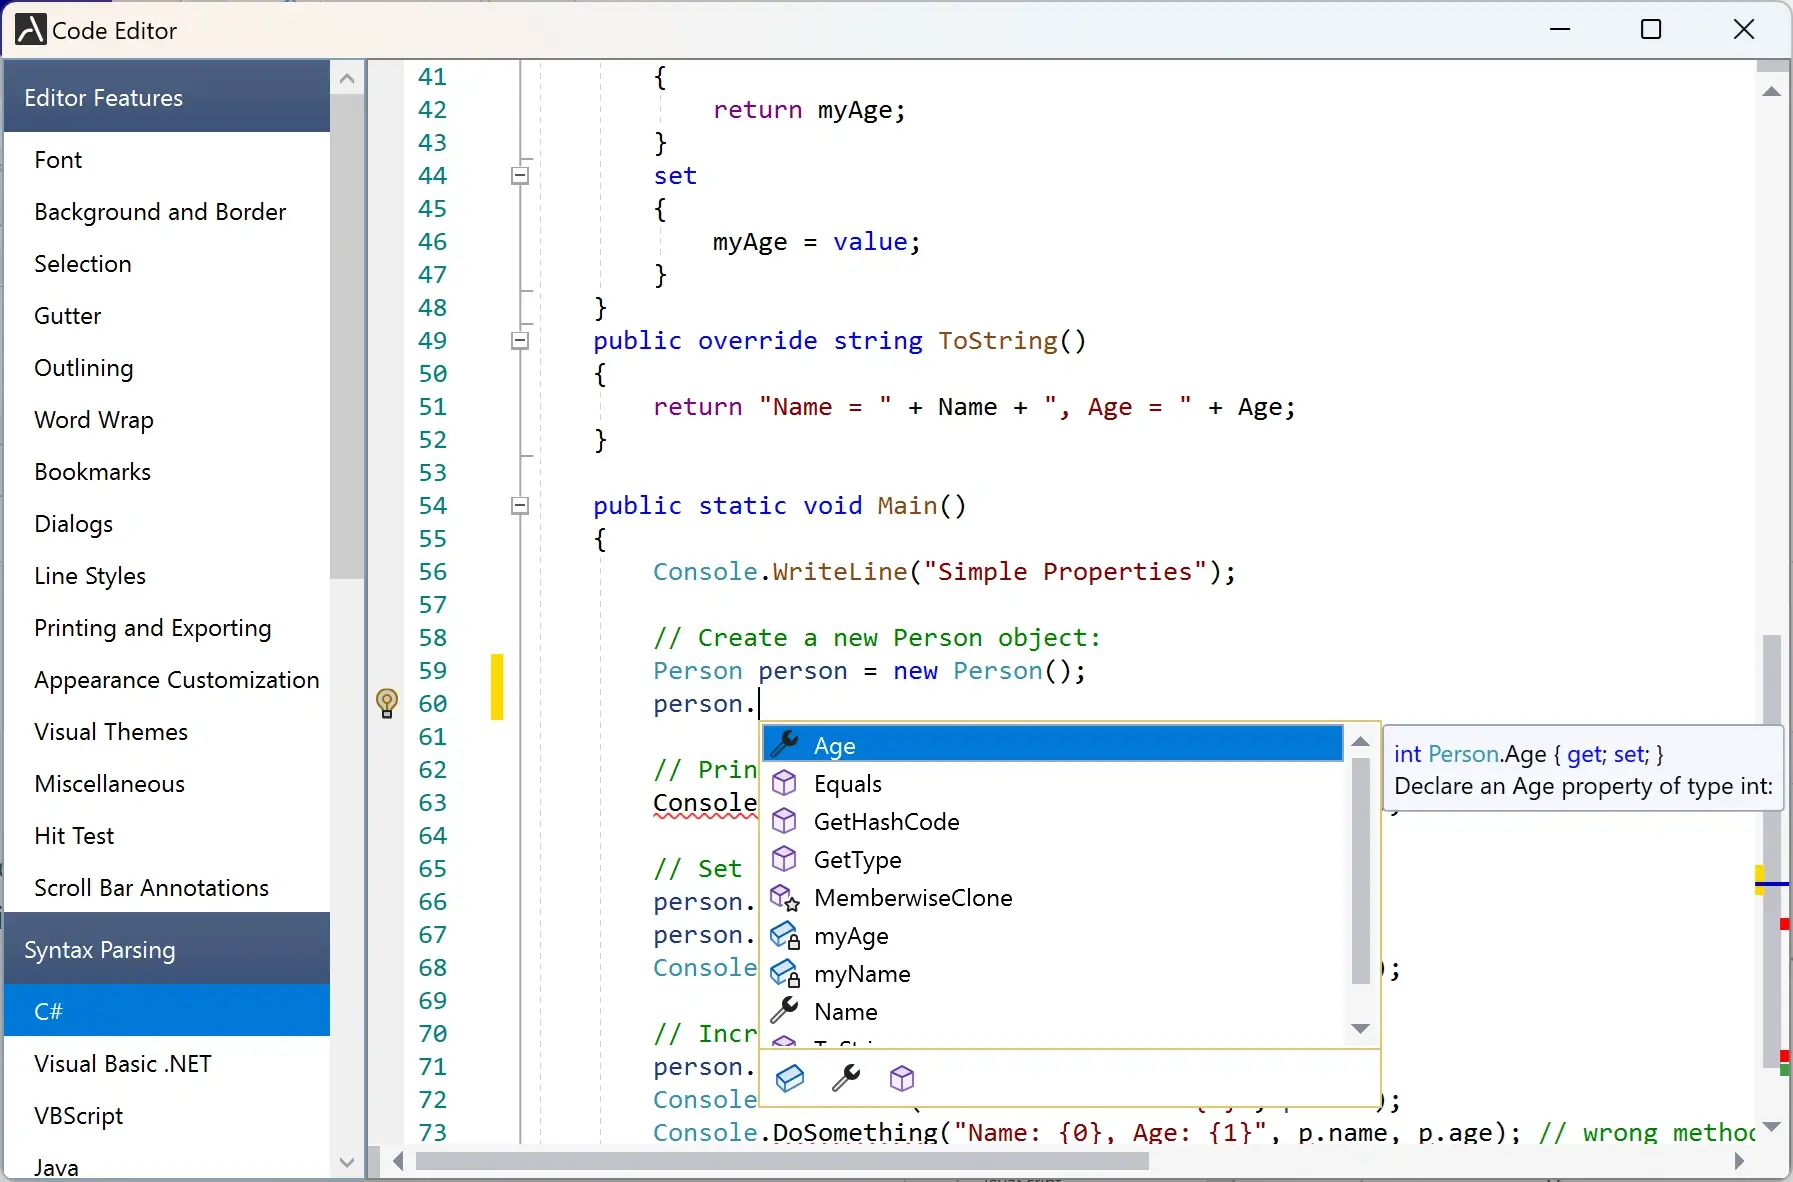This screenshot has width=1793, height=1182.
Task: Collapse the ToString outlining node at line 49
Action: point(520,341)
